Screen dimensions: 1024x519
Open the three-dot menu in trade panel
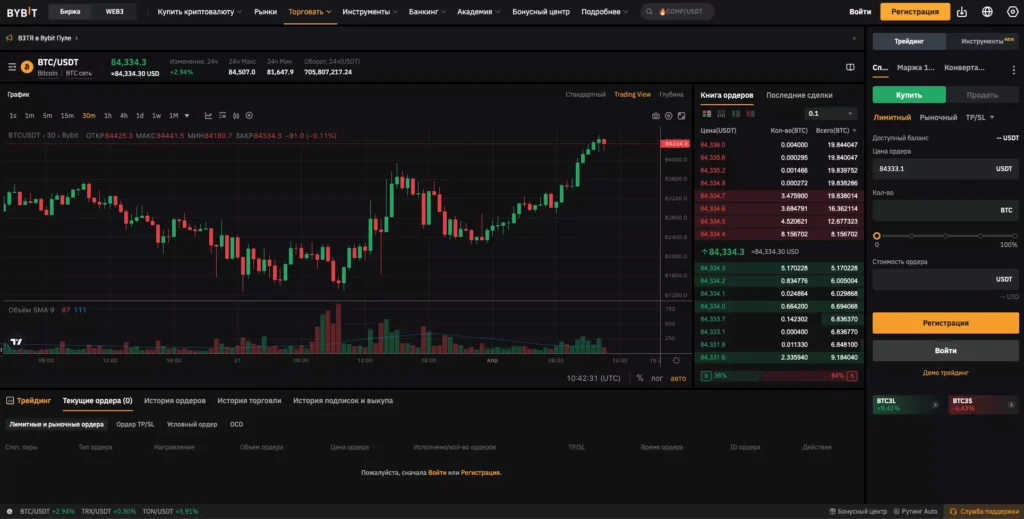[1014, 69]
